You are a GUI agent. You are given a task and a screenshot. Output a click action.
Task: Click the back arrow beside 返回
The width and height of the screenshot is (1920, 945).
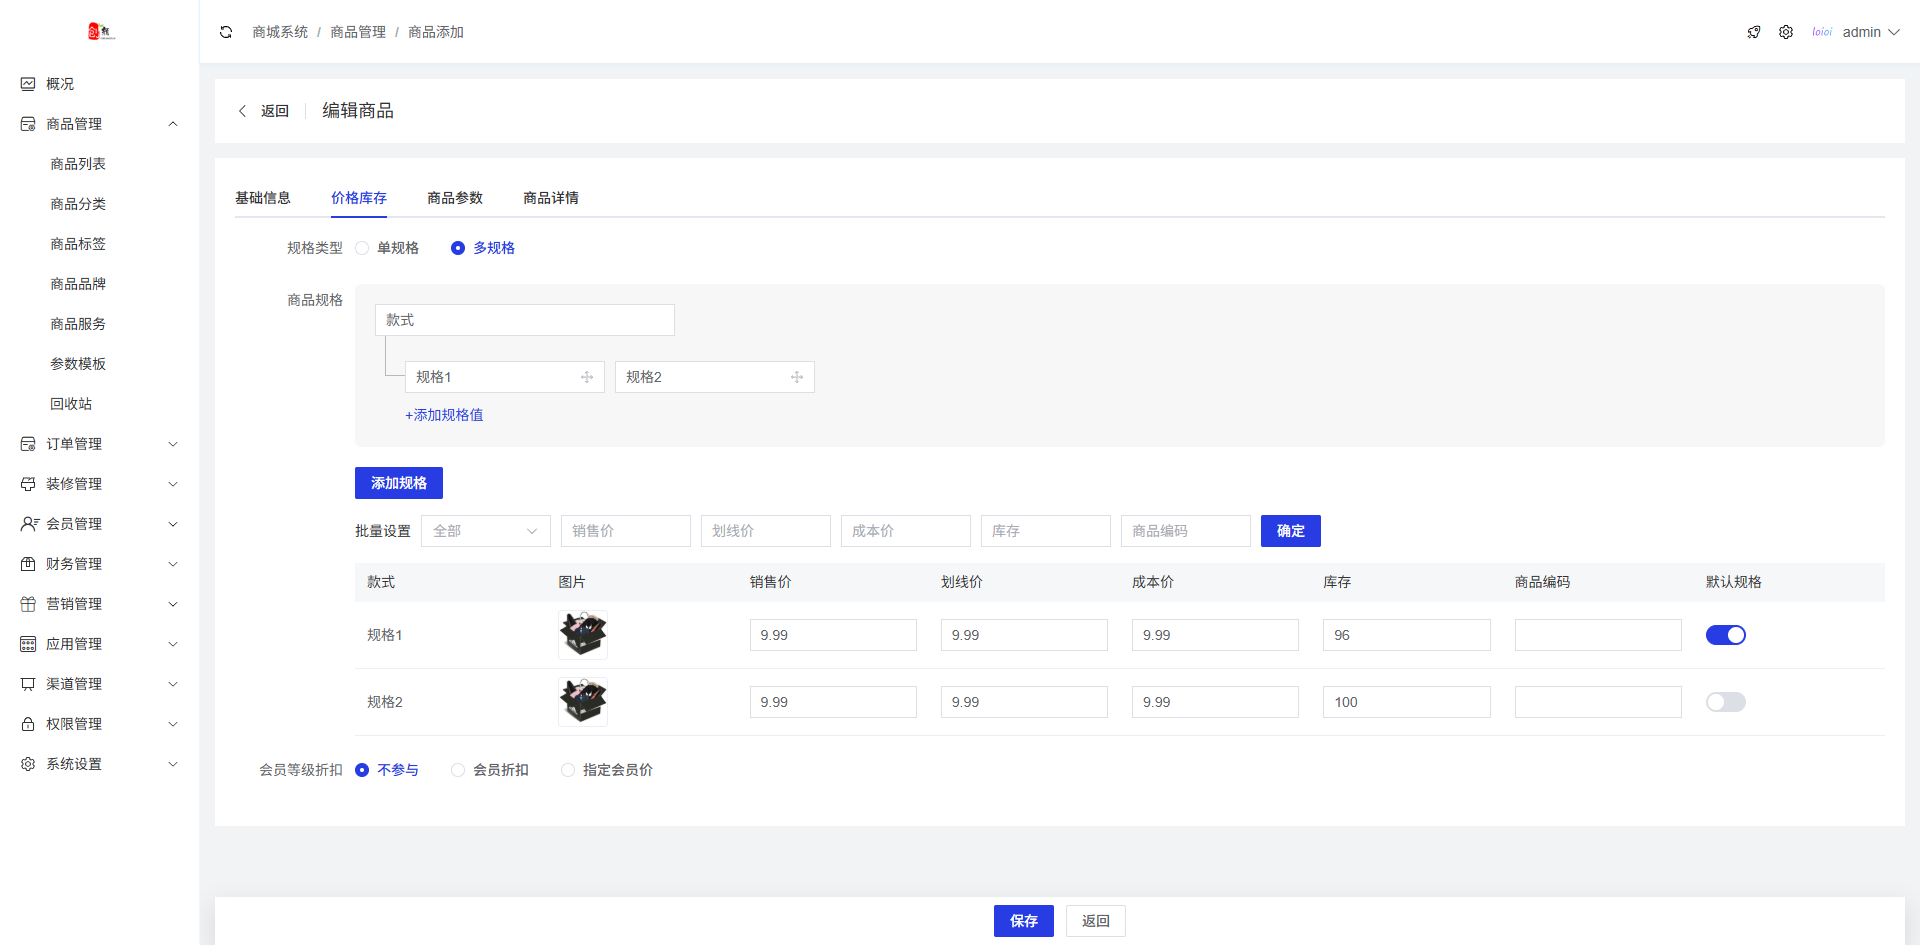(x=242, y=111)
